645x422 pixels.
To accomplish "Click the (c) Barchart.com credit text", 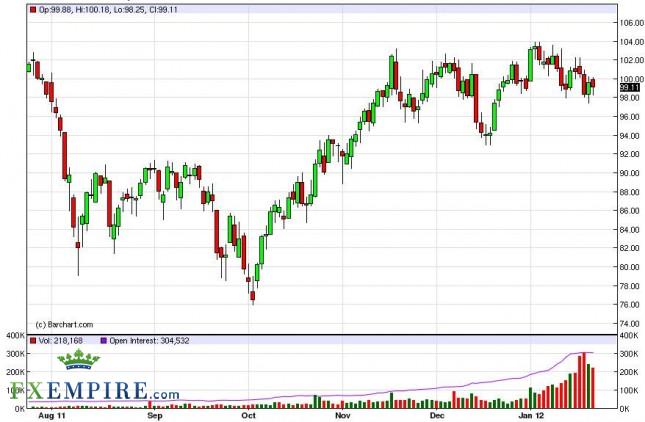I will [64, 325].
